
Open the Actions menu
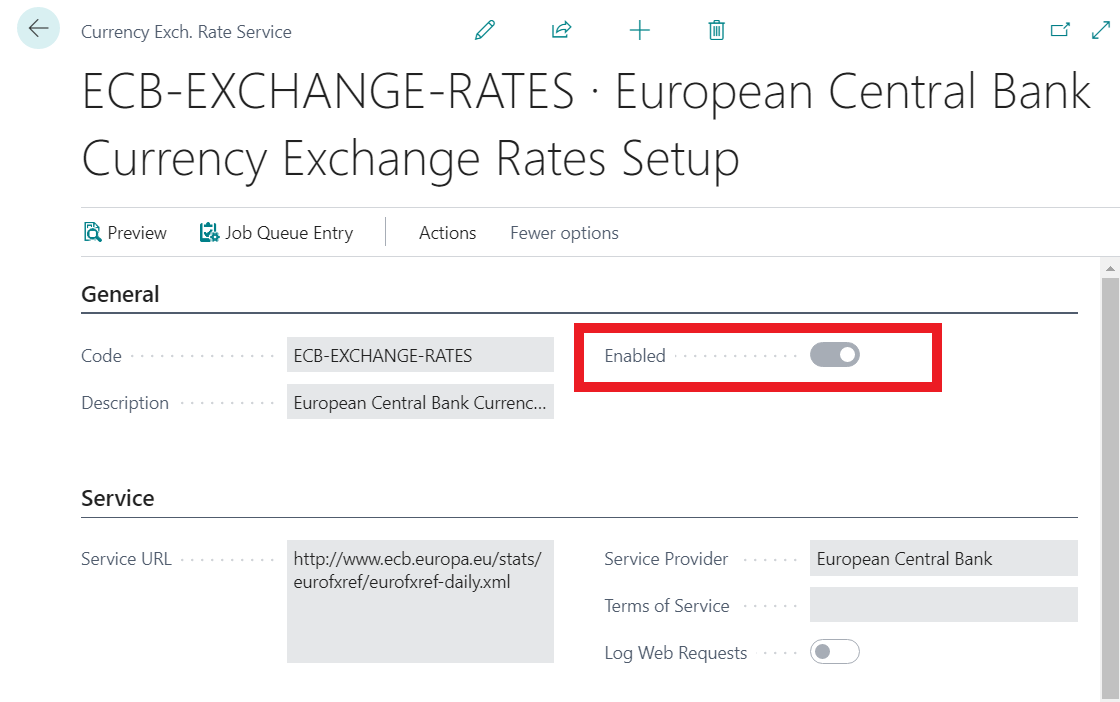pyautogui.click(x=447, y=233)
